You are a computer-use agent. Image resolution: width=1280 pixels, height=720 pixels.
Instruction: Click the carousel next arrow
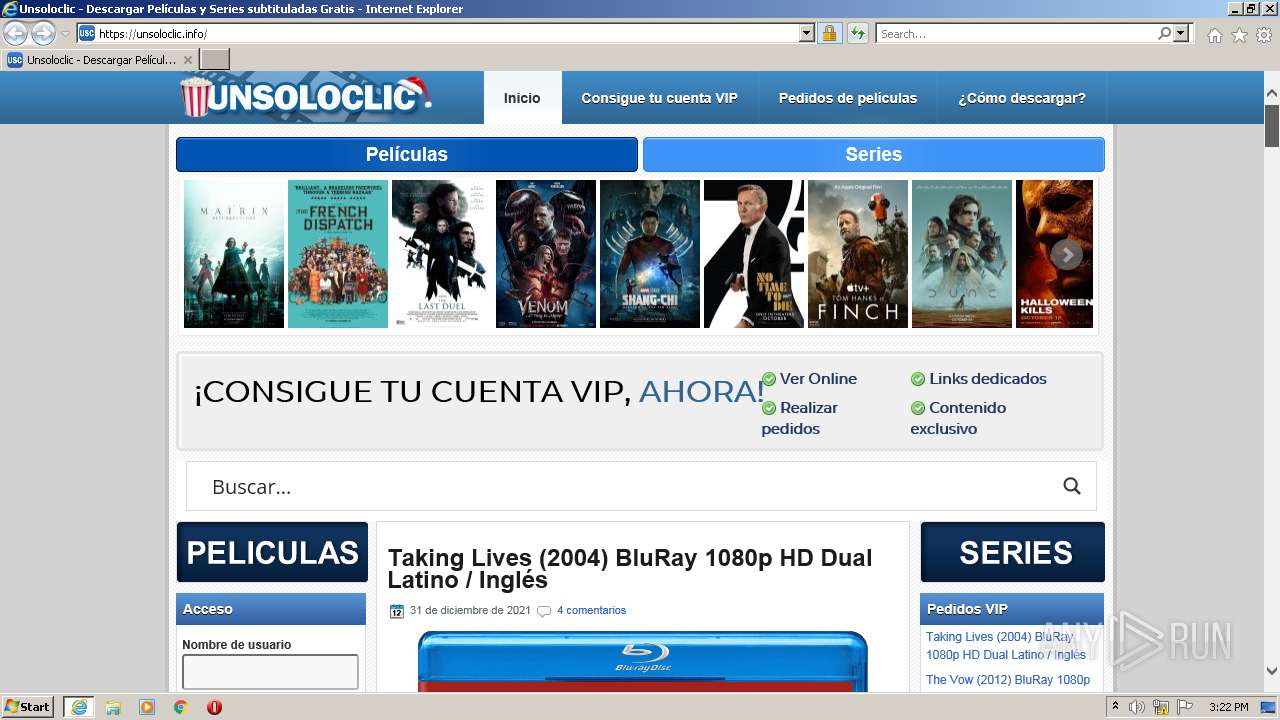1067,255
